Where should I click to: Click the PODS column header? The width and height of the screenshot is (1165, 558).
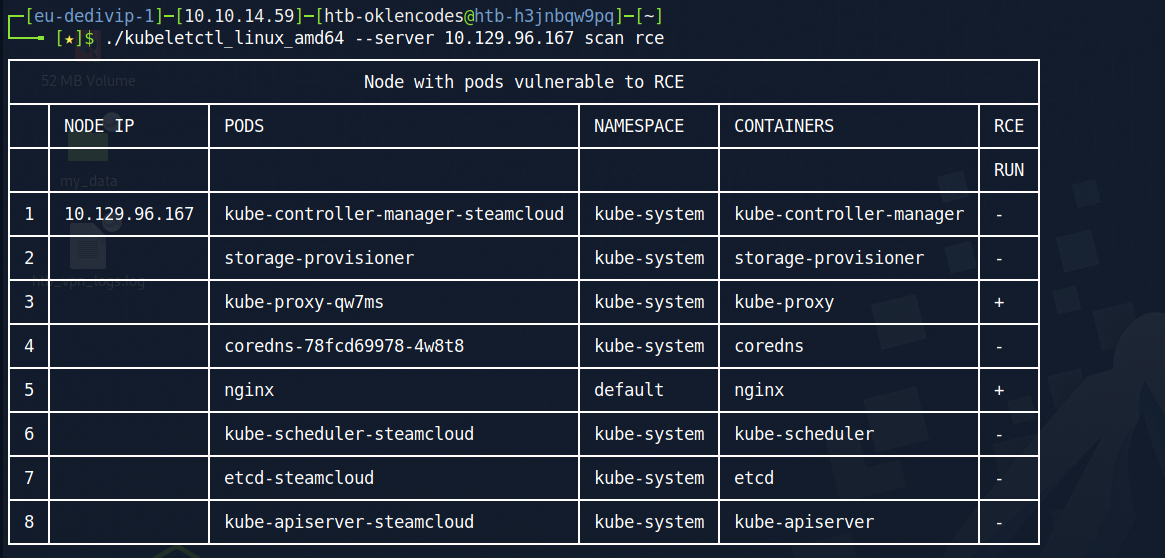point(244,126)
